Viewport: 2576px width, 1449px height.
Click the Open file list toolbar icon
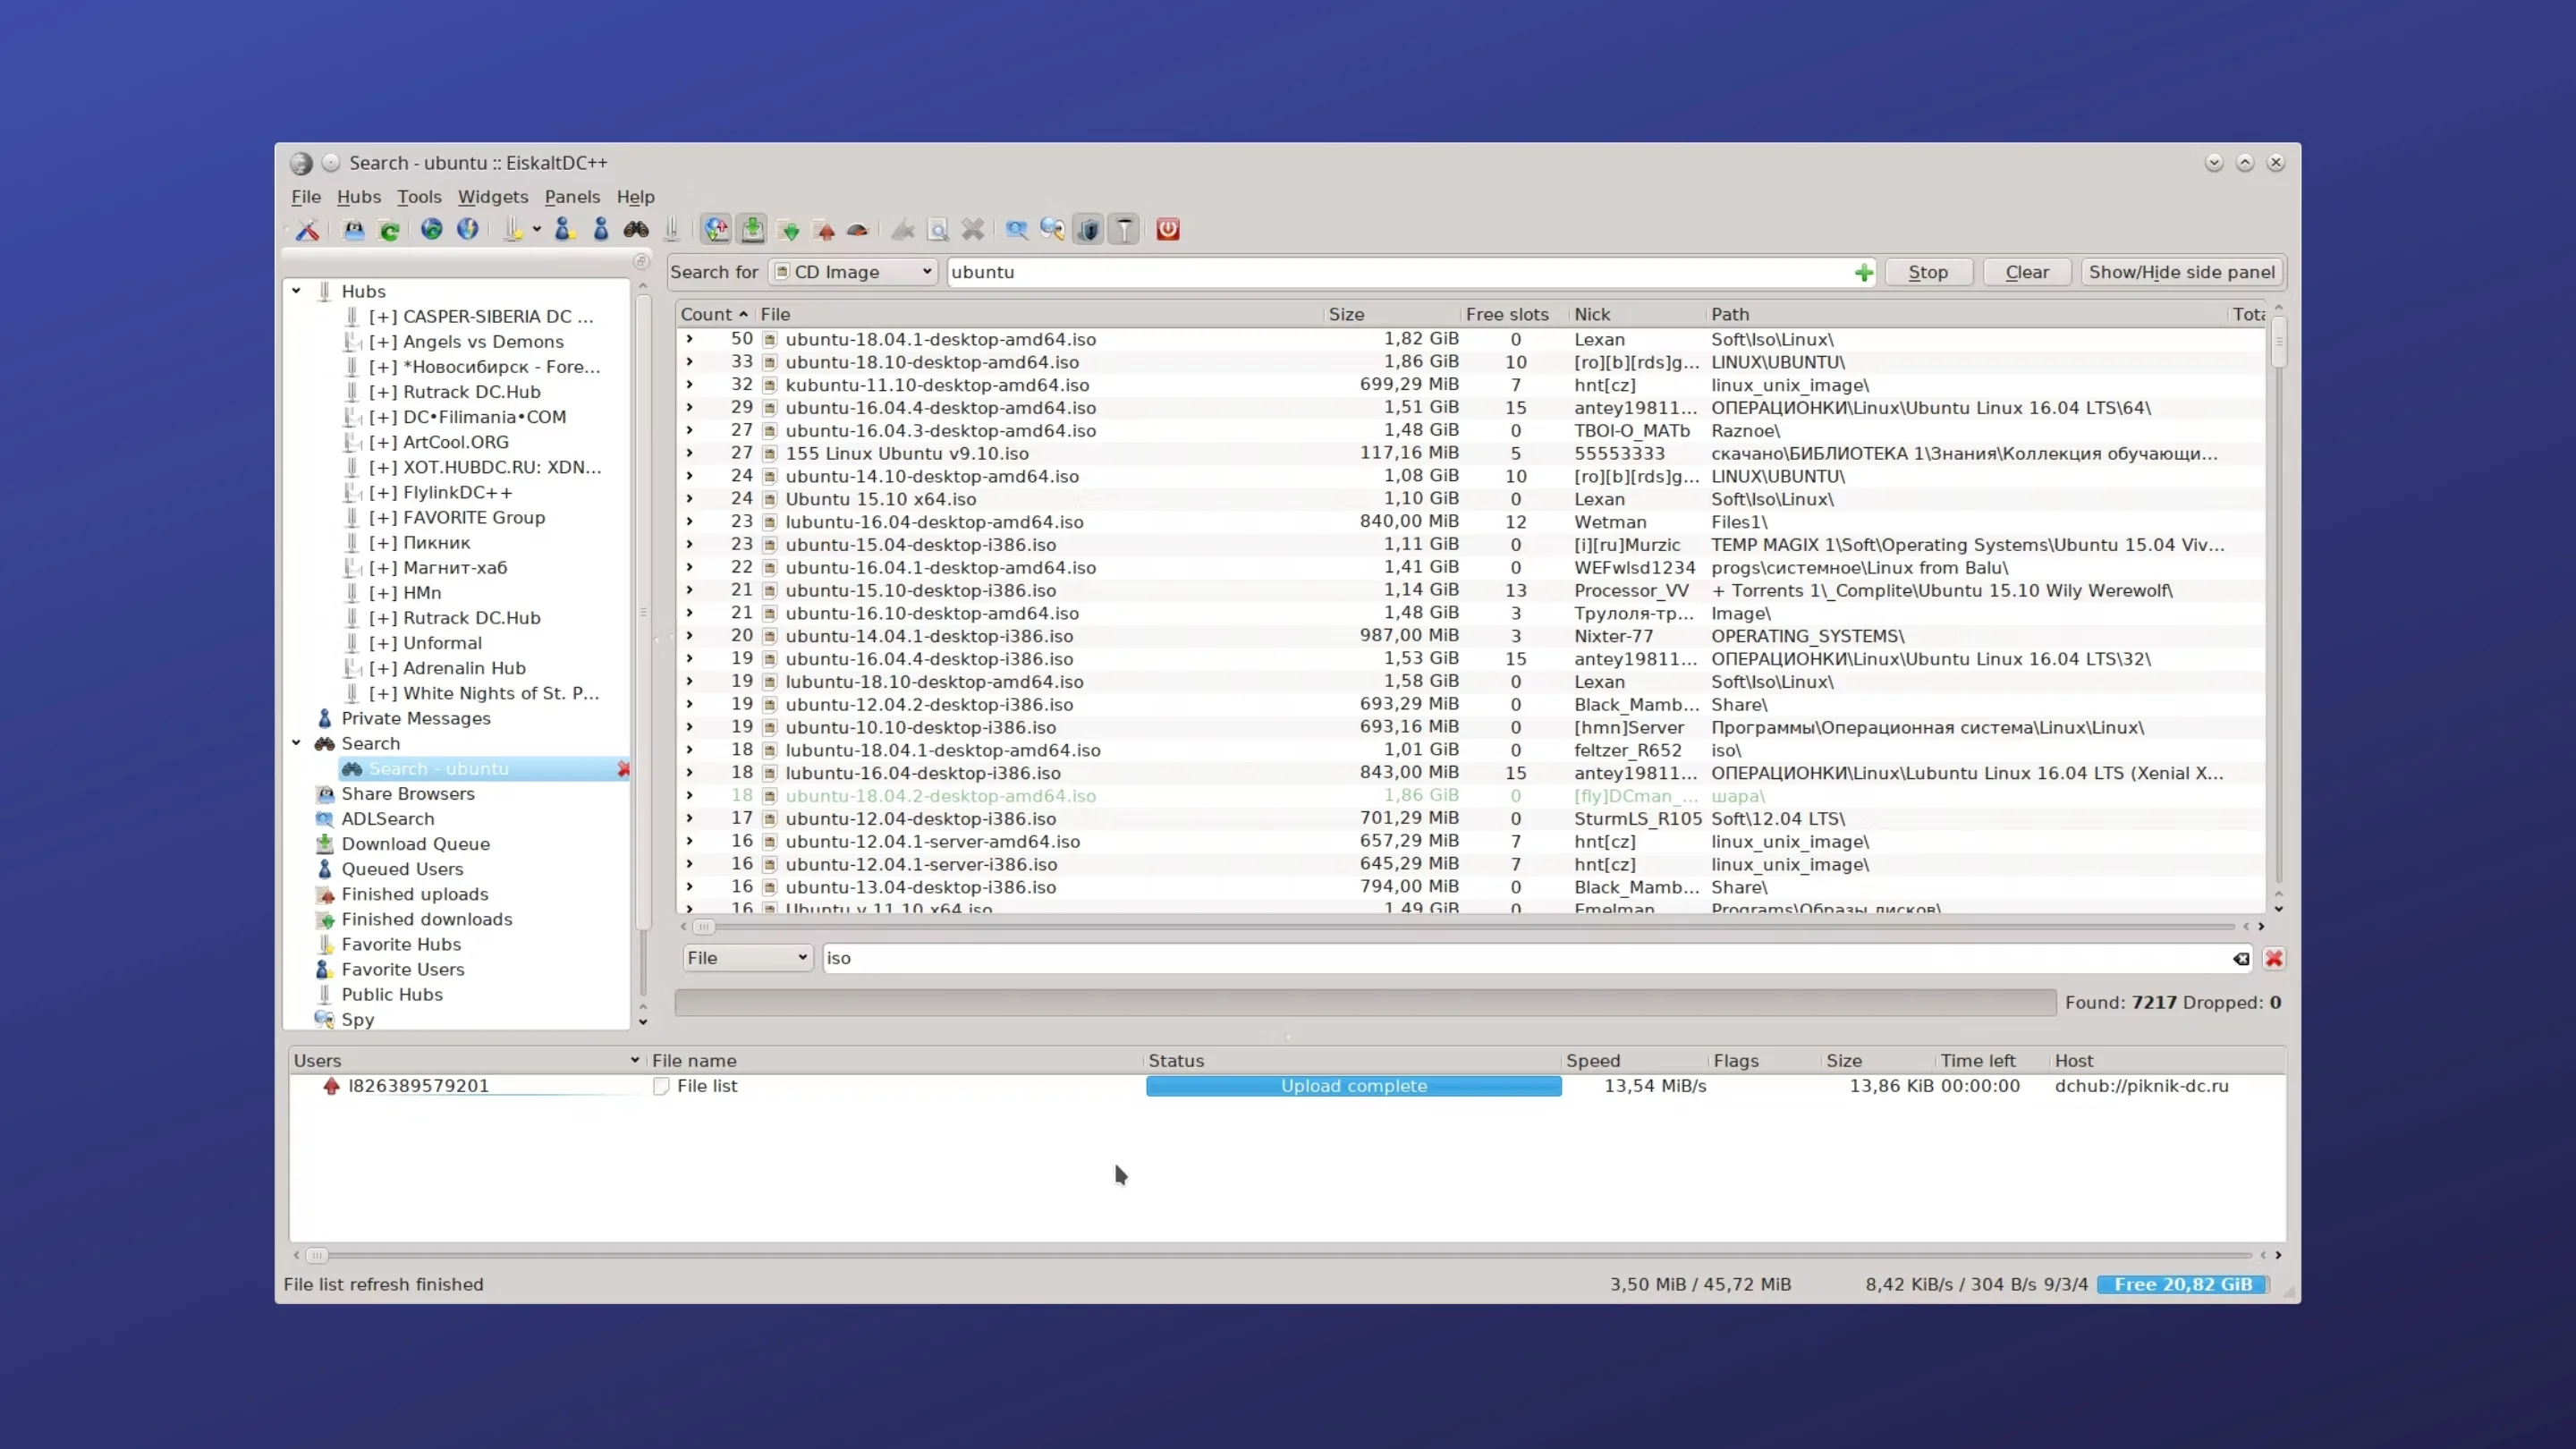(354, 230)
